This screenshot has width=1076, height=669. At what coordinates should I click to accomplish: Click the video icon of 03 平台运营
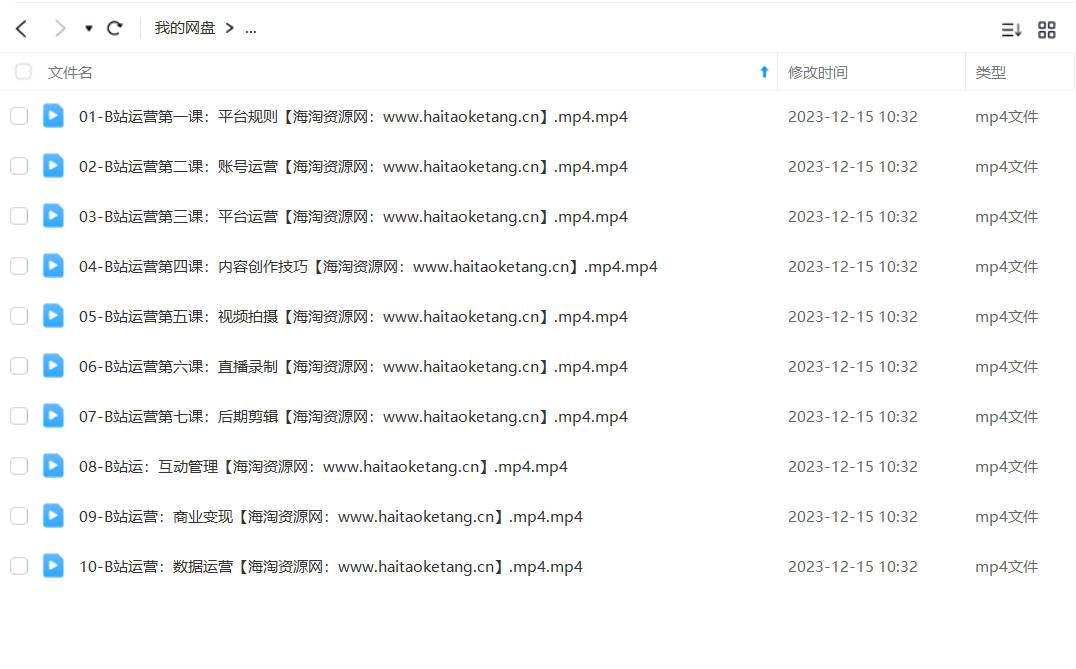coord(53,216)
